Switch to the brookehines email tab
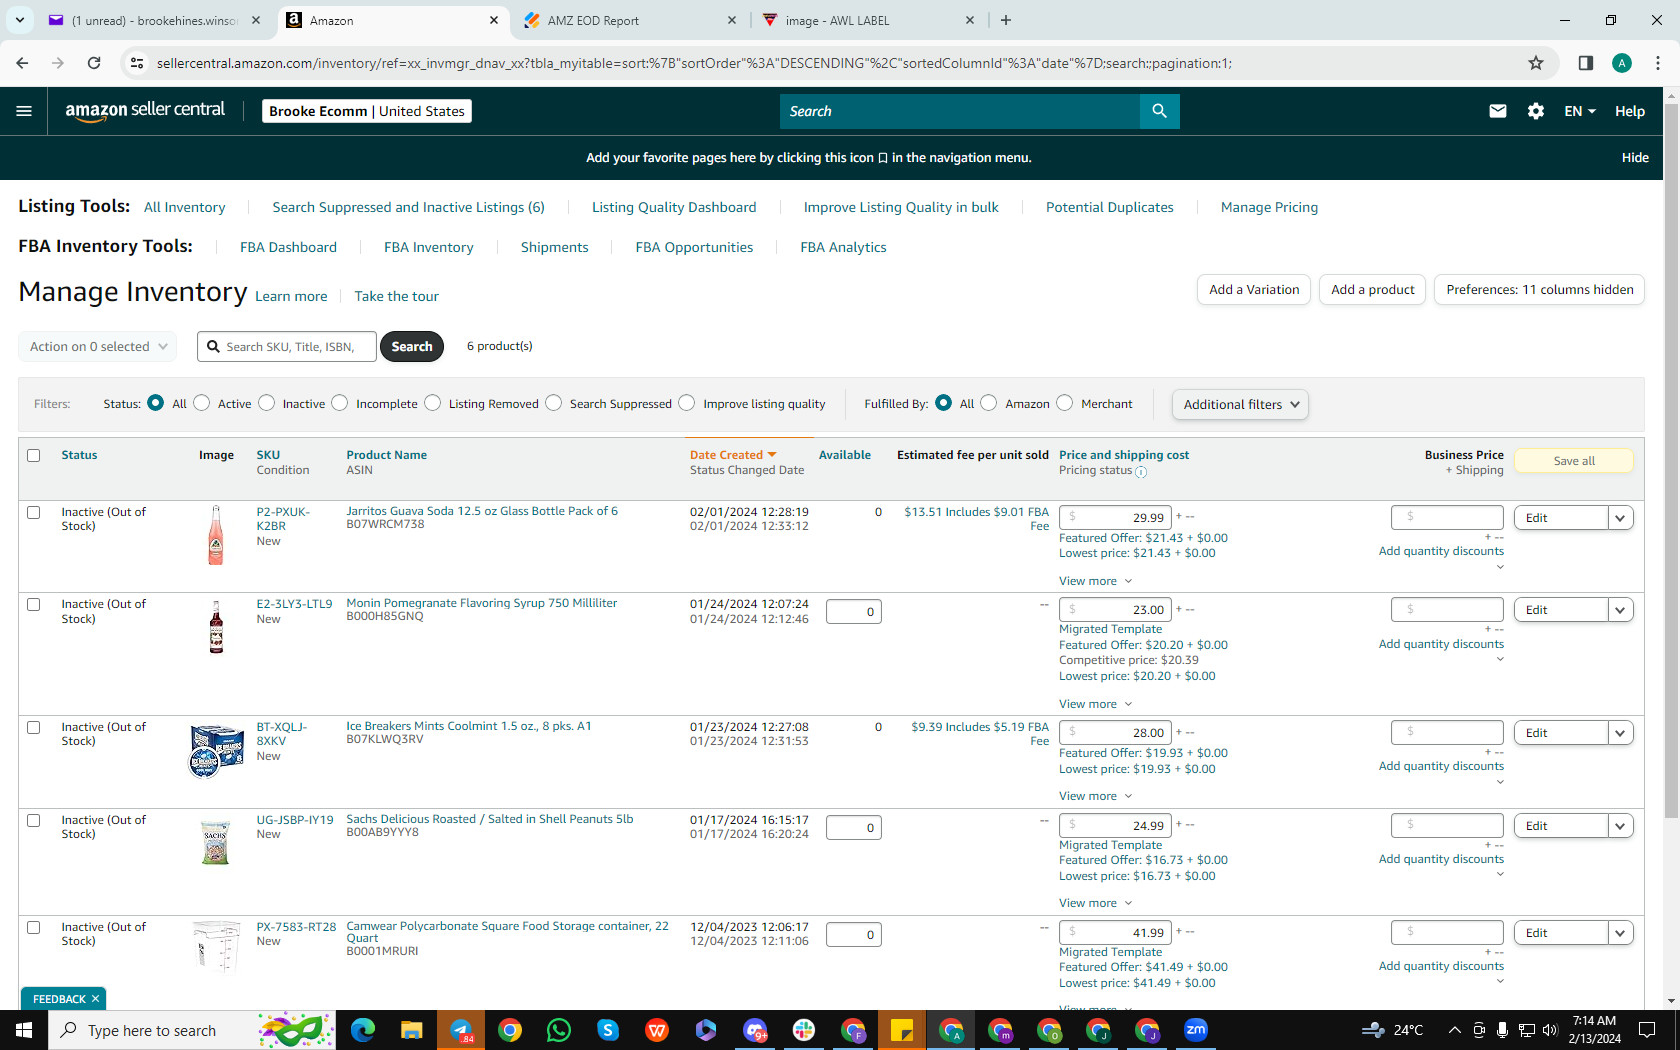The width and height of the screenshot is (1680, 1050). click(x=154, y=20)
